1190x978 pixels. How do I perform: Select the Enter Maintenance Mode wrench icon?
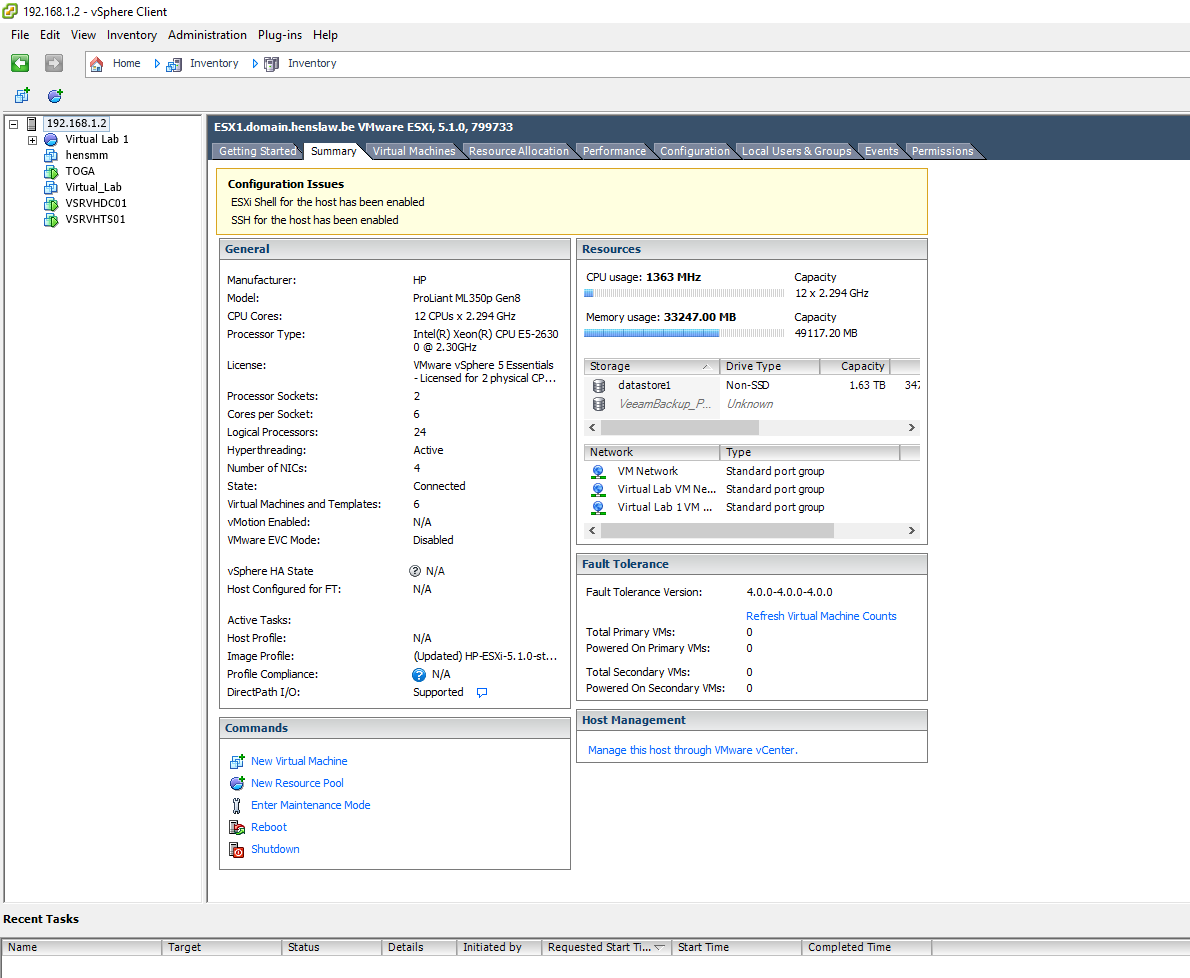click(237, 805)
